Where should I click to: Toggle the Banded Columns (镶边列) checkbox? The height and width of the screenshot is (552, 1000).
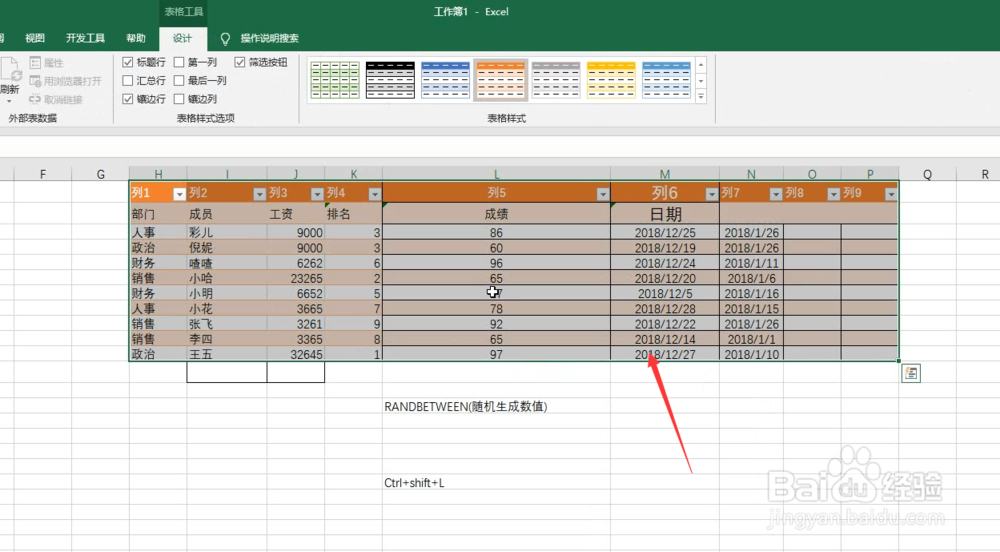179,99
